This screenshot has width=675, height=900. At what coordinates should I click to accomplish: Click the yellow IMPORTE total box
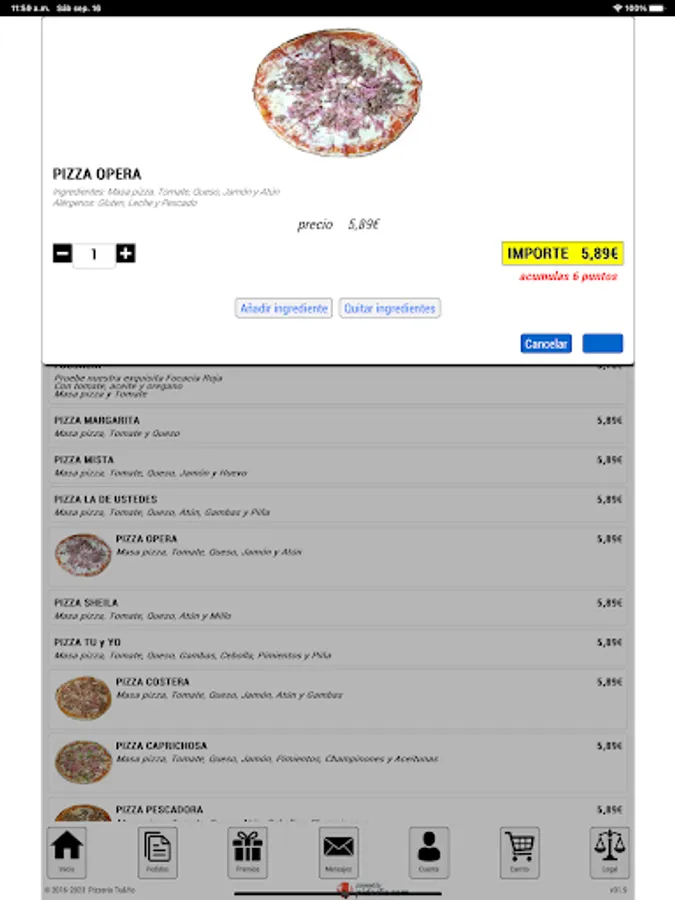[x=562, y=253]
